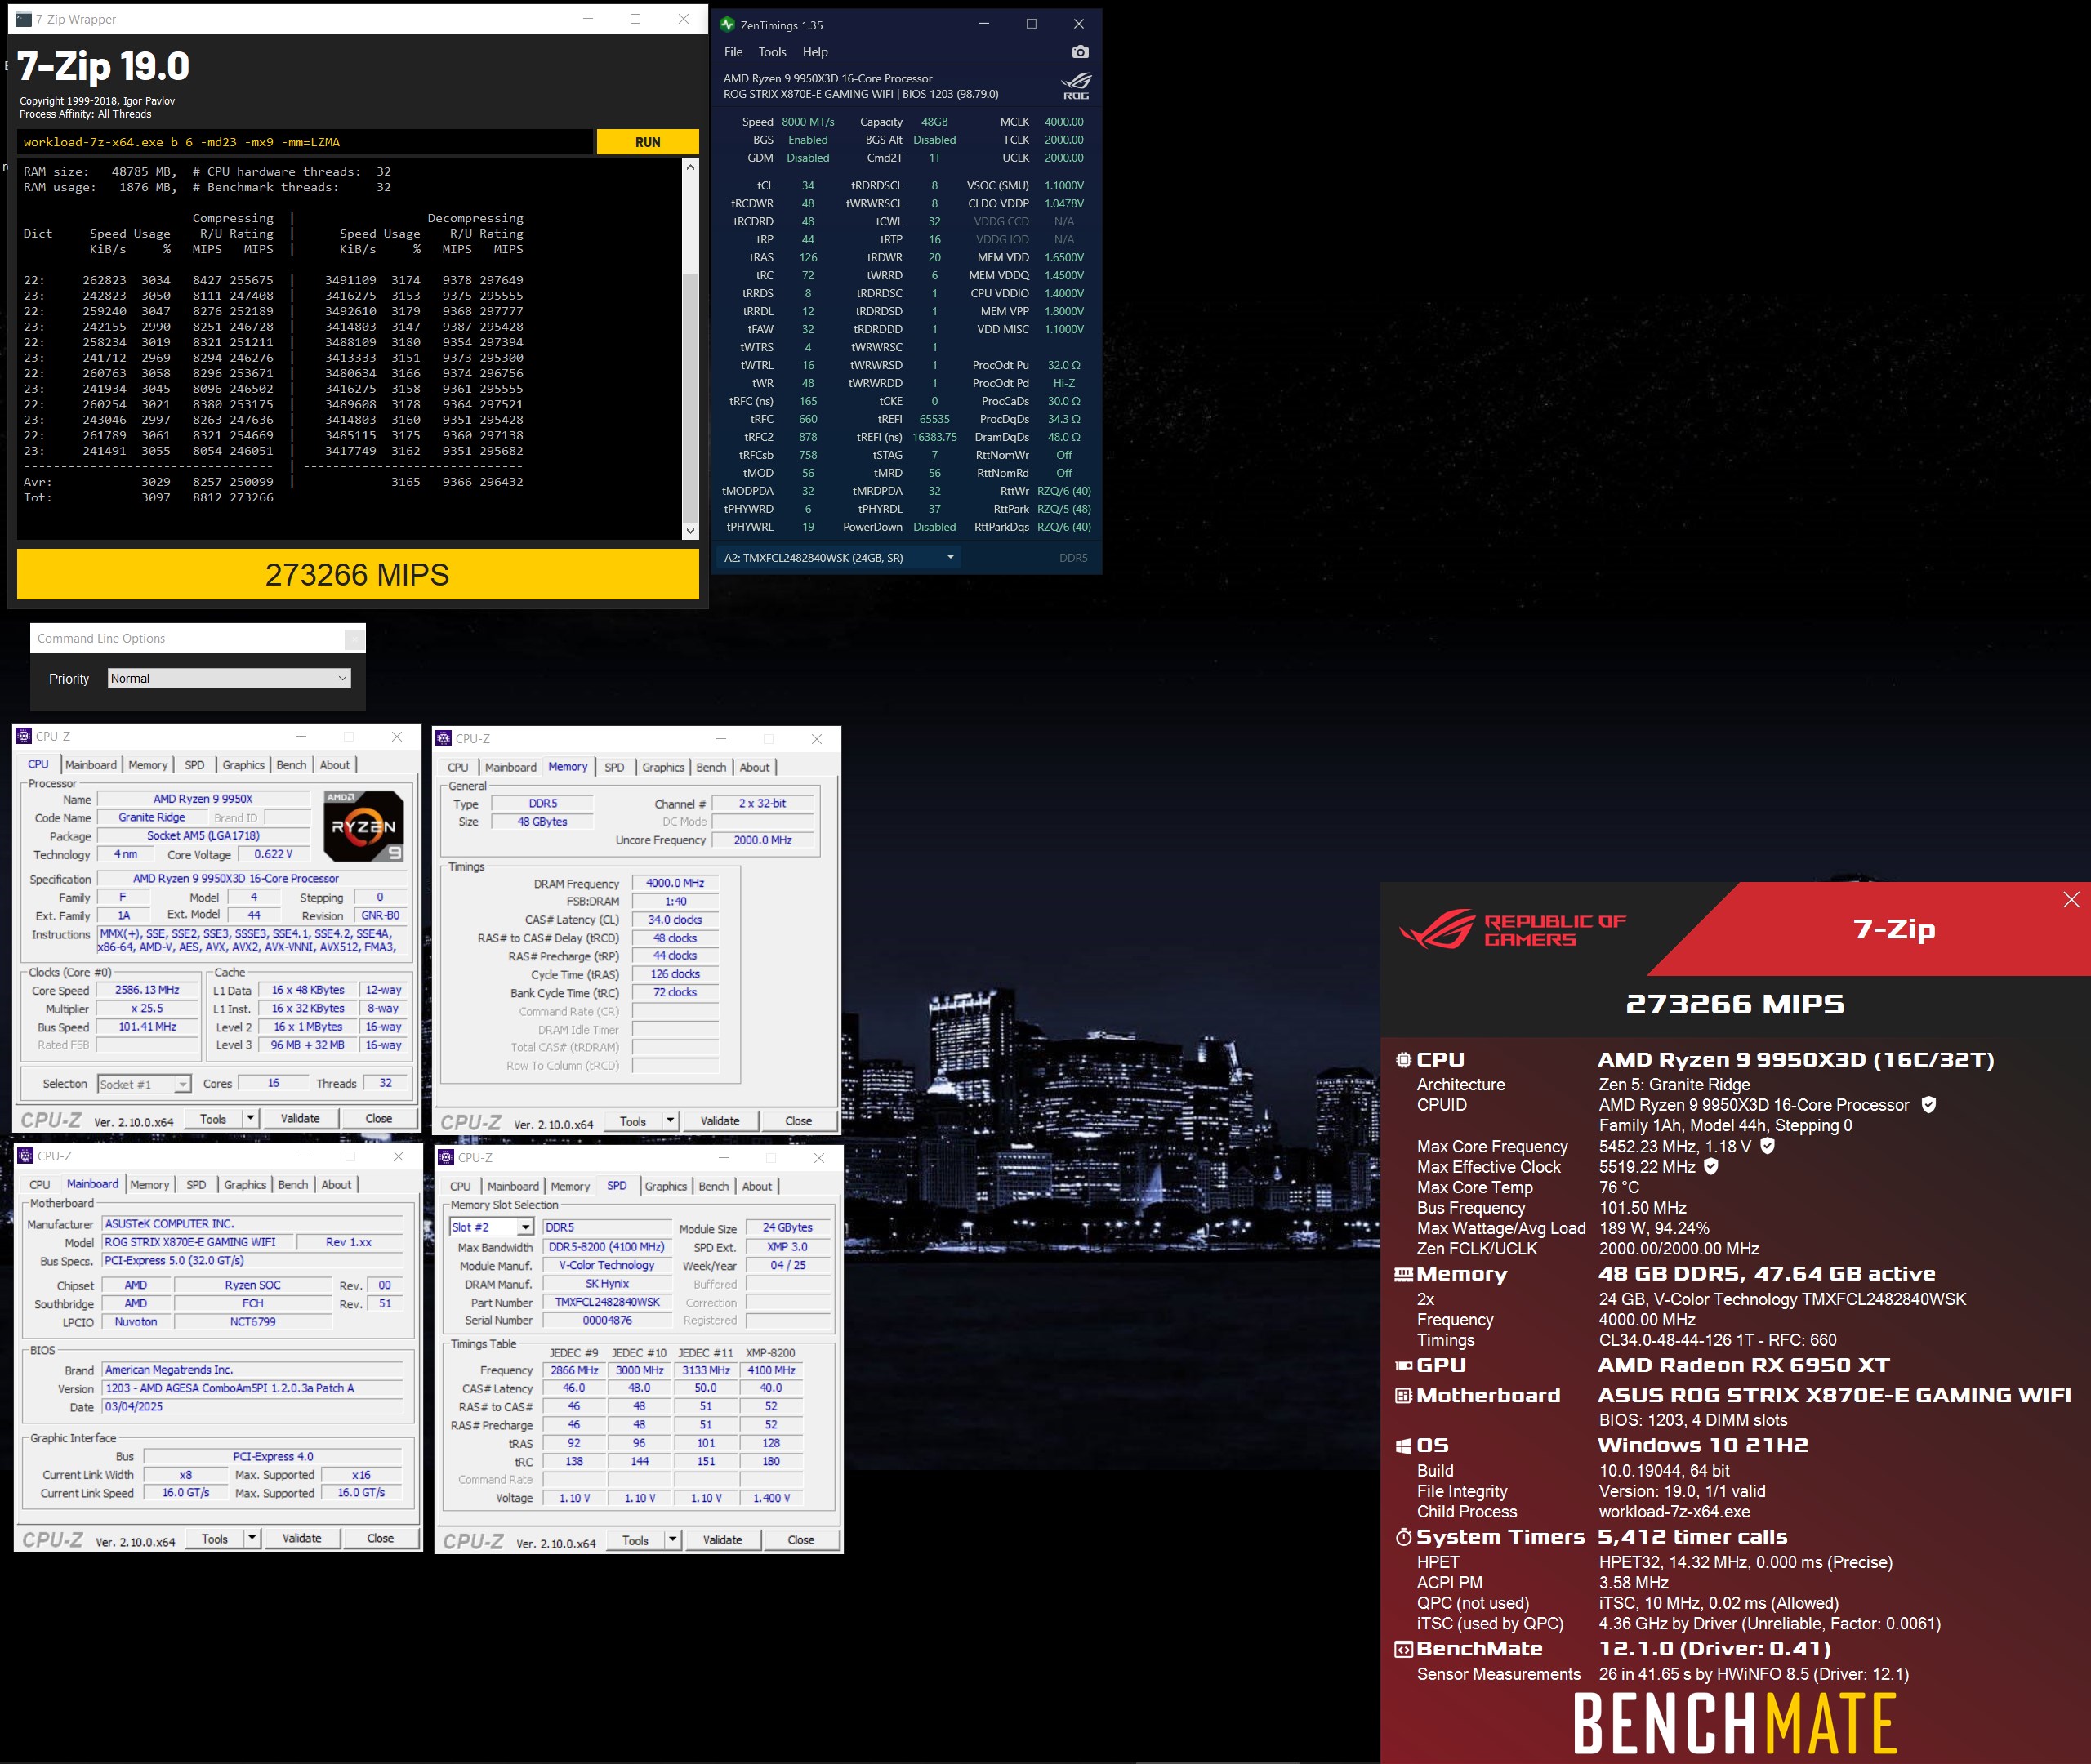Click the 'DDR5-8200 (4100 MHz)' Max Bandwidth field

tap(606, 1247)
